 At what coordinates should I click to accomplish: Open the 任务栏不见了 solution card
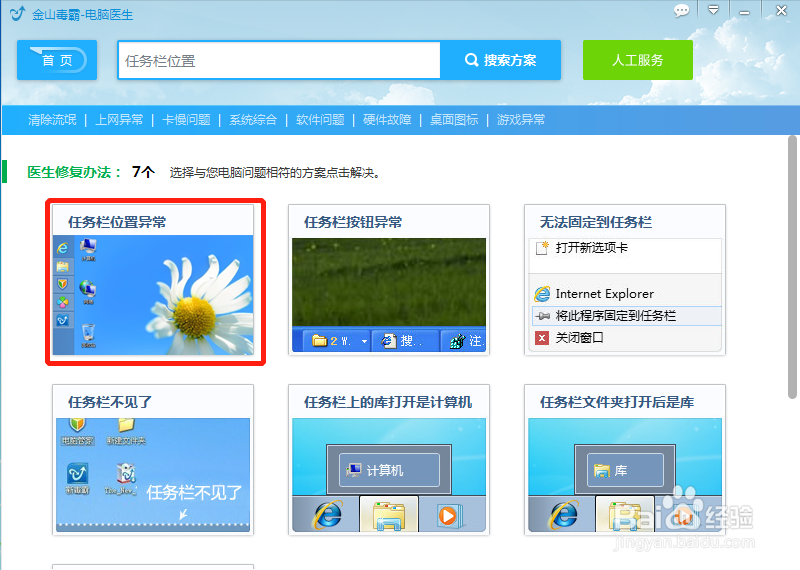click(x=153, y=460)
